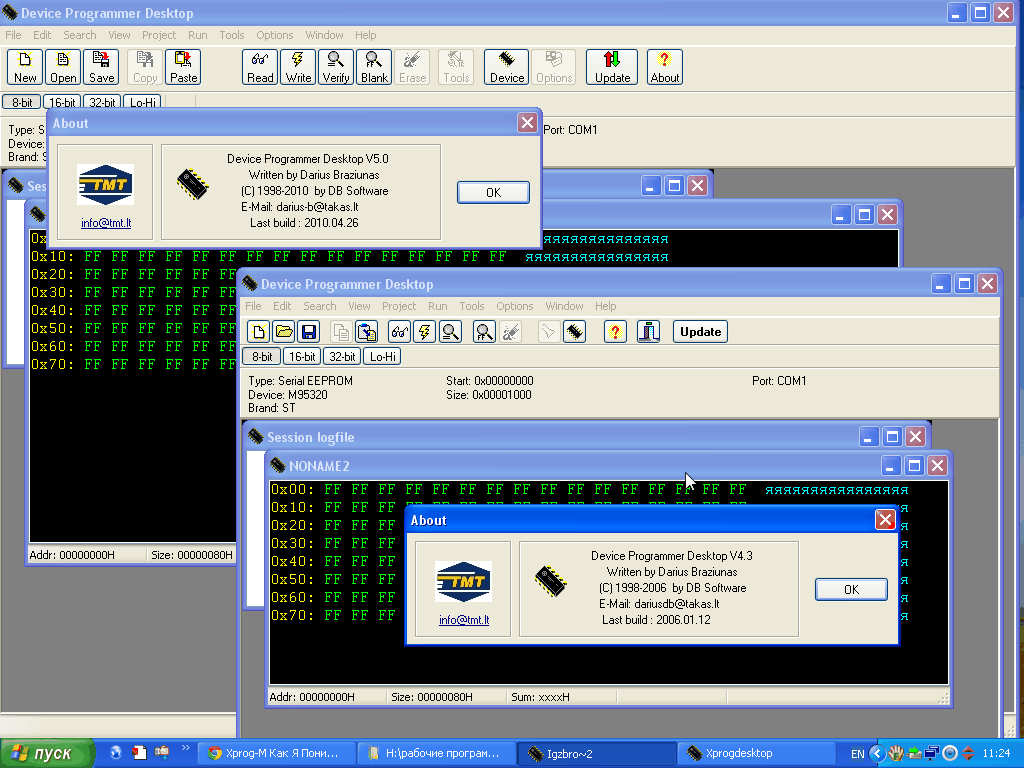Open the info@tmt.lt link in the V4.3 About dialog
This screenshot has height=768, width=1024.
coord(464,620)
